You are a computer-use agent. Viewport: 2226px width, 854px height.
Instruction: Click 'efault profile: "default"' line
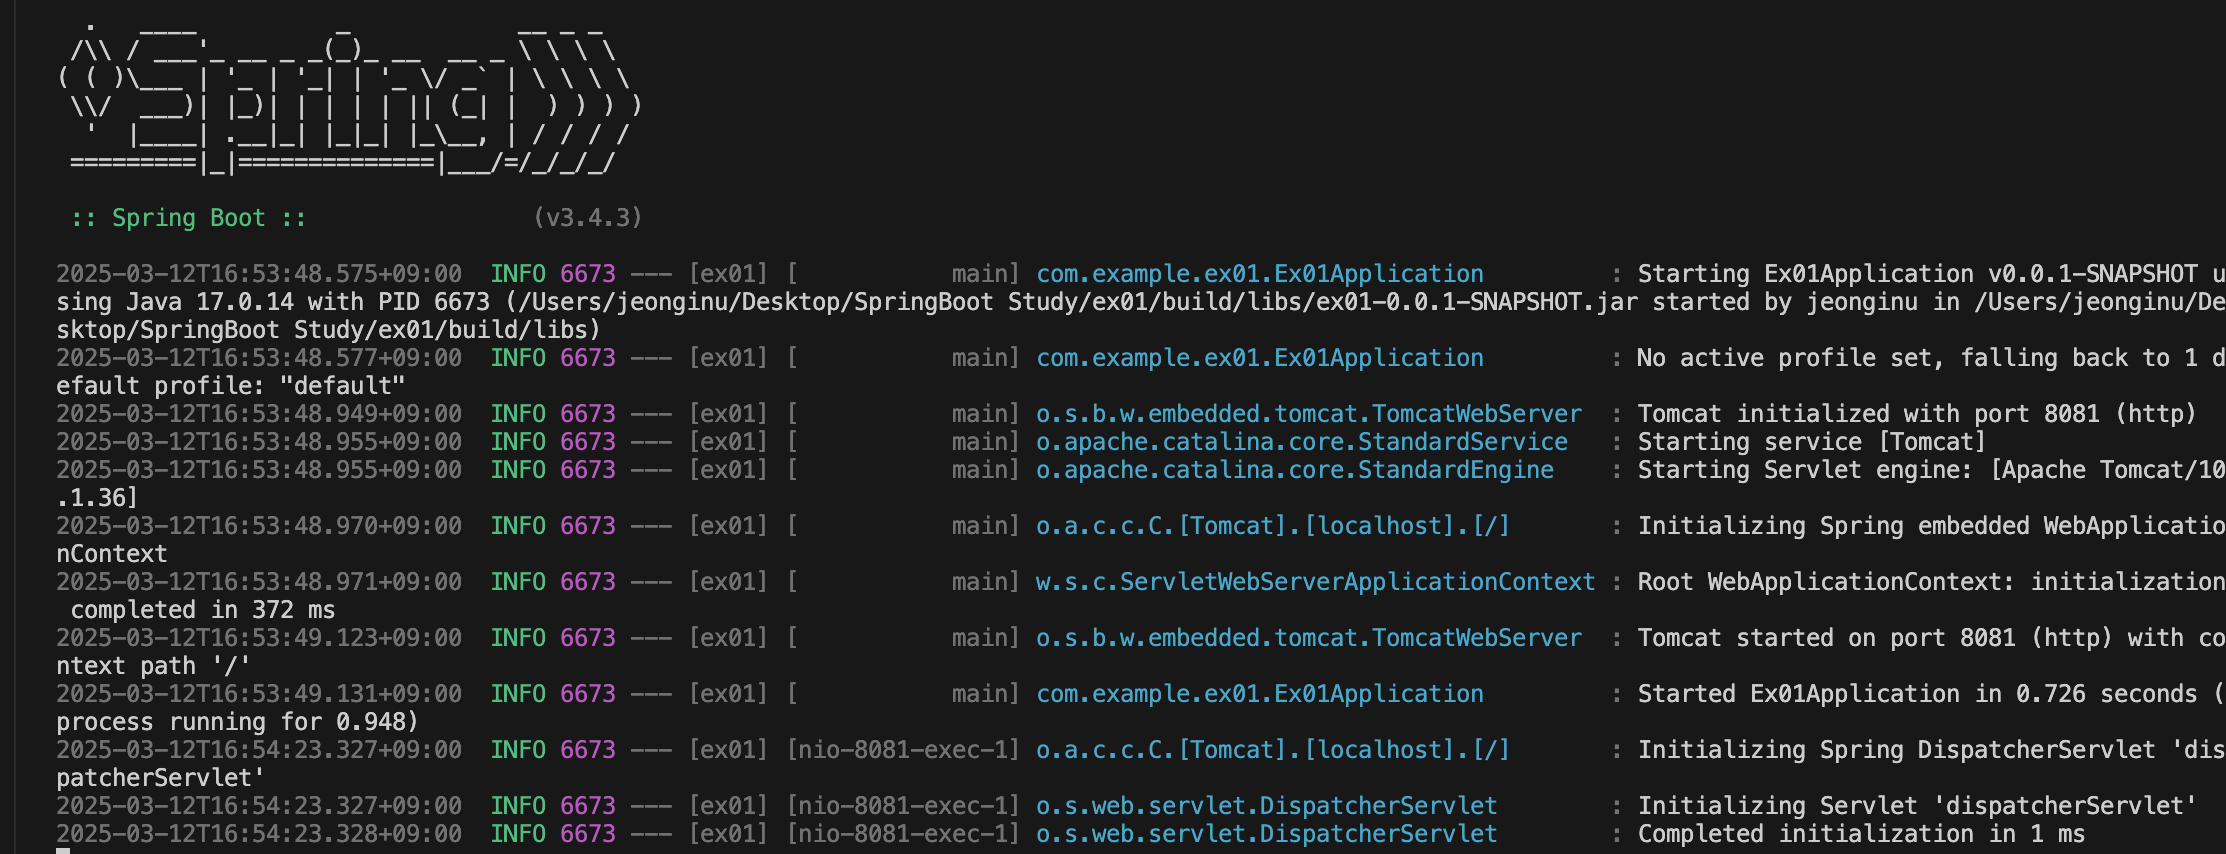(x=231, y=386)
